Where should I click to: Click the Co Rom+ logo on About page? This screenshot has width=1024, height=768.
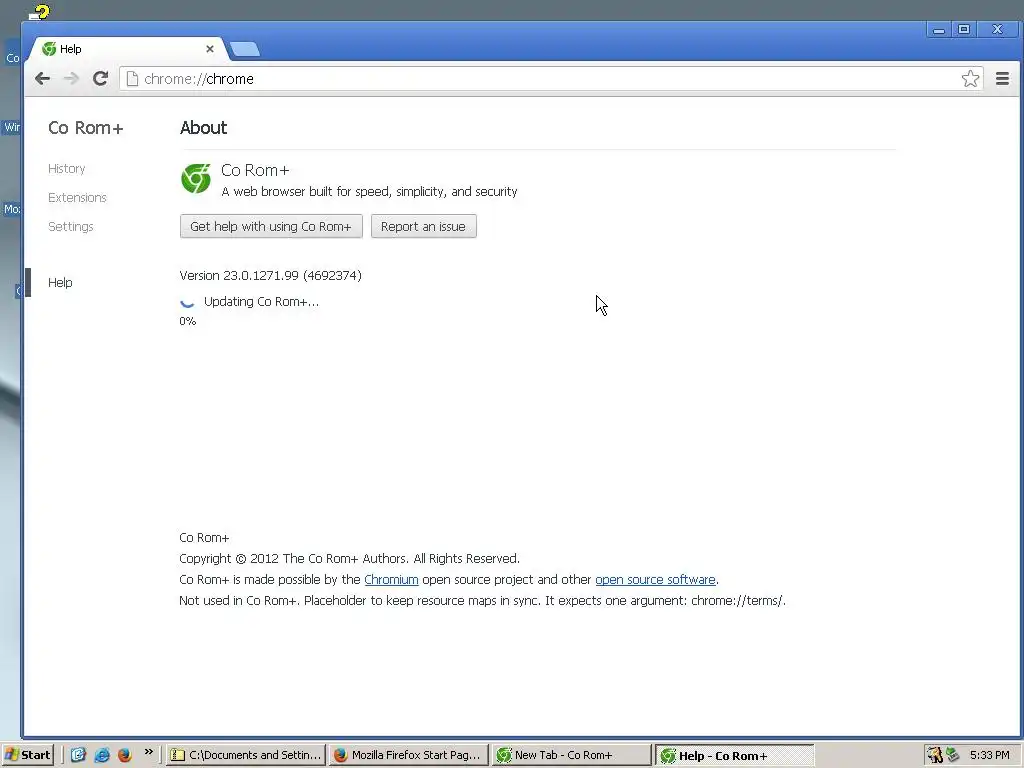196,179
